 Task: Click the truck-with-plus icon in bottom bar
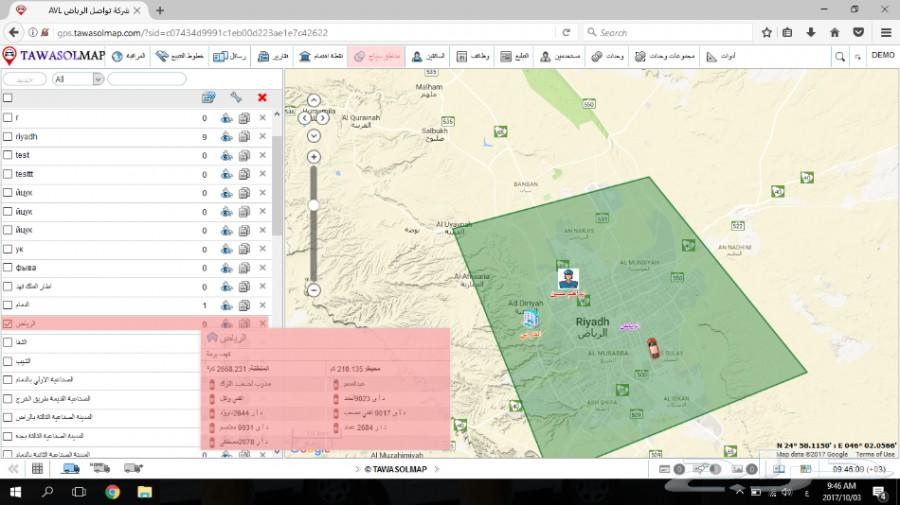133,469
